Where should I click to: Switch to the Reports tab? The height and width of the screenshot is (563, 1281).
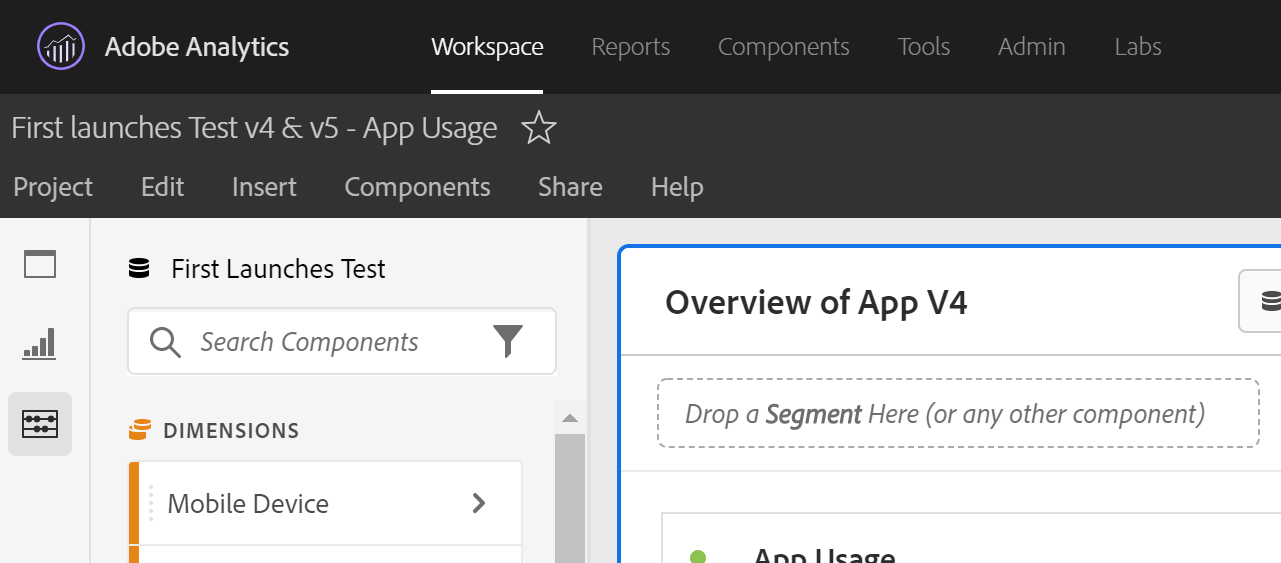[630, 47]
